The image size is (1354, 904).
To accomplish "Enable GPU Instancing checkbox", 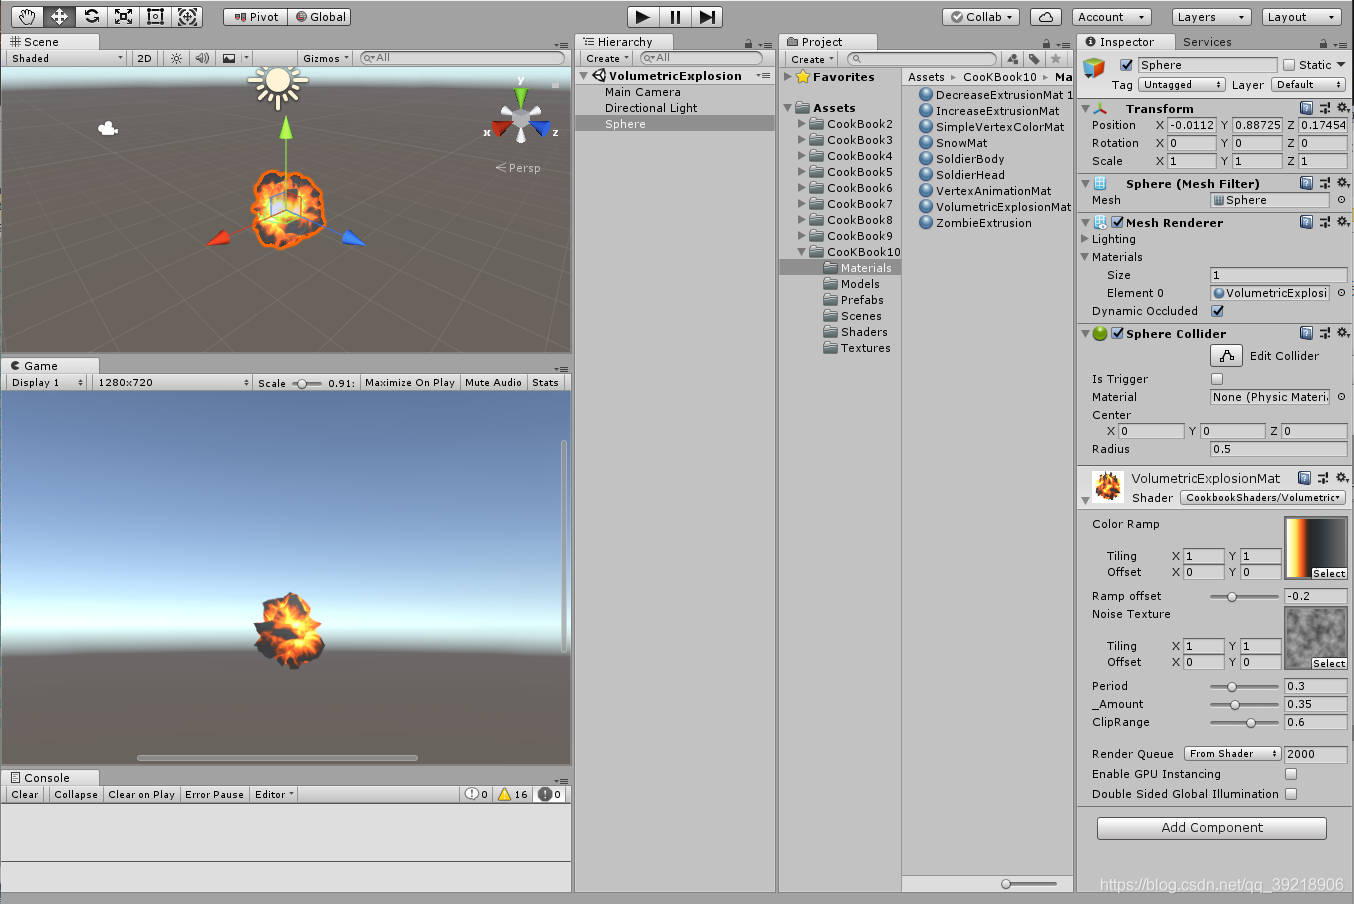I will coord(1291,774).
